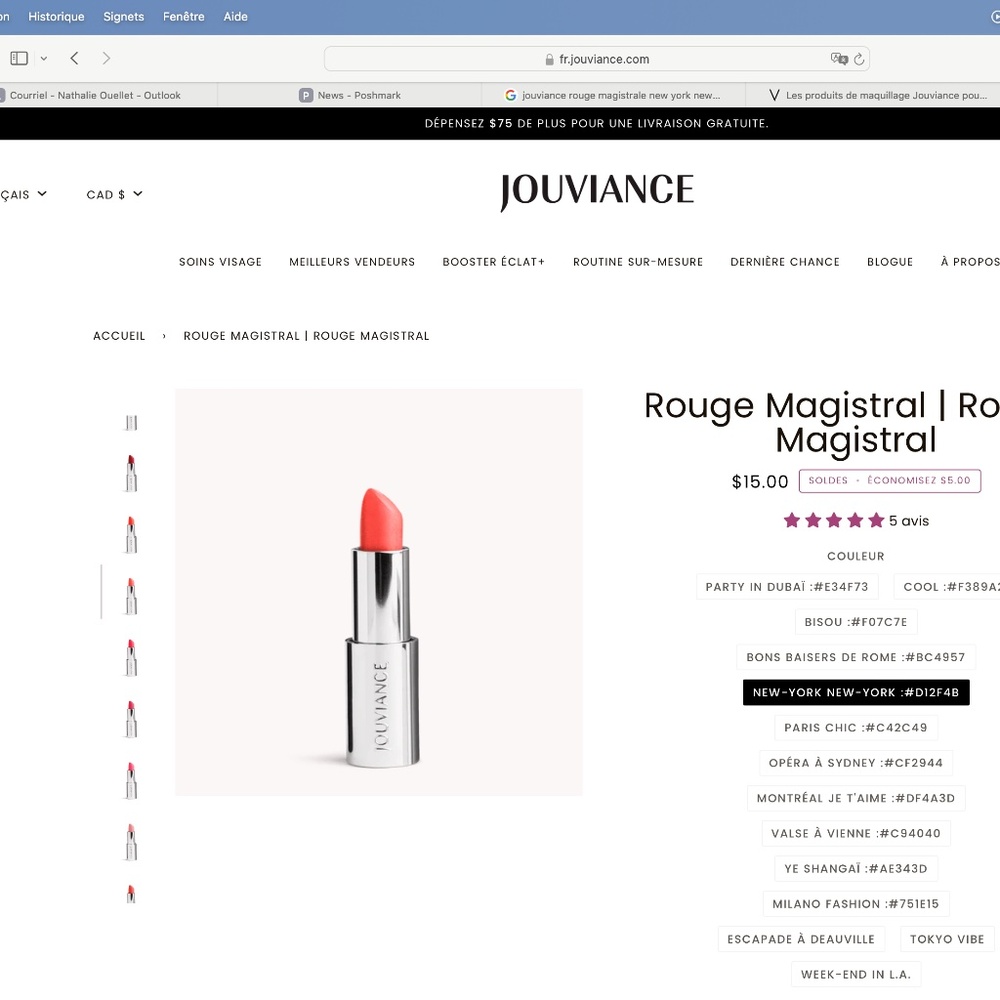
Task: Open ROUTINE SUR-MESURE navigation link
Action: pyautogui.click(x=638, y=262)
